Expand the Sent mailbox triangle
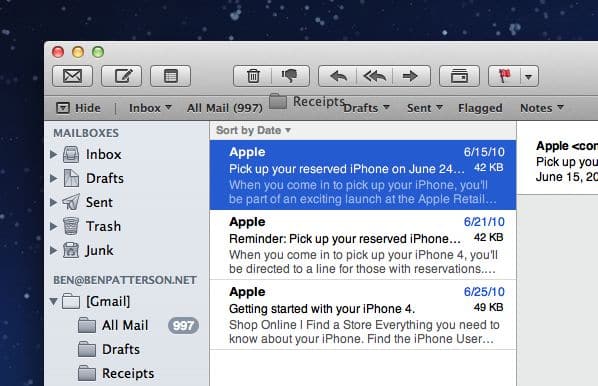598x386 pixels. click(x=53, y=202)
